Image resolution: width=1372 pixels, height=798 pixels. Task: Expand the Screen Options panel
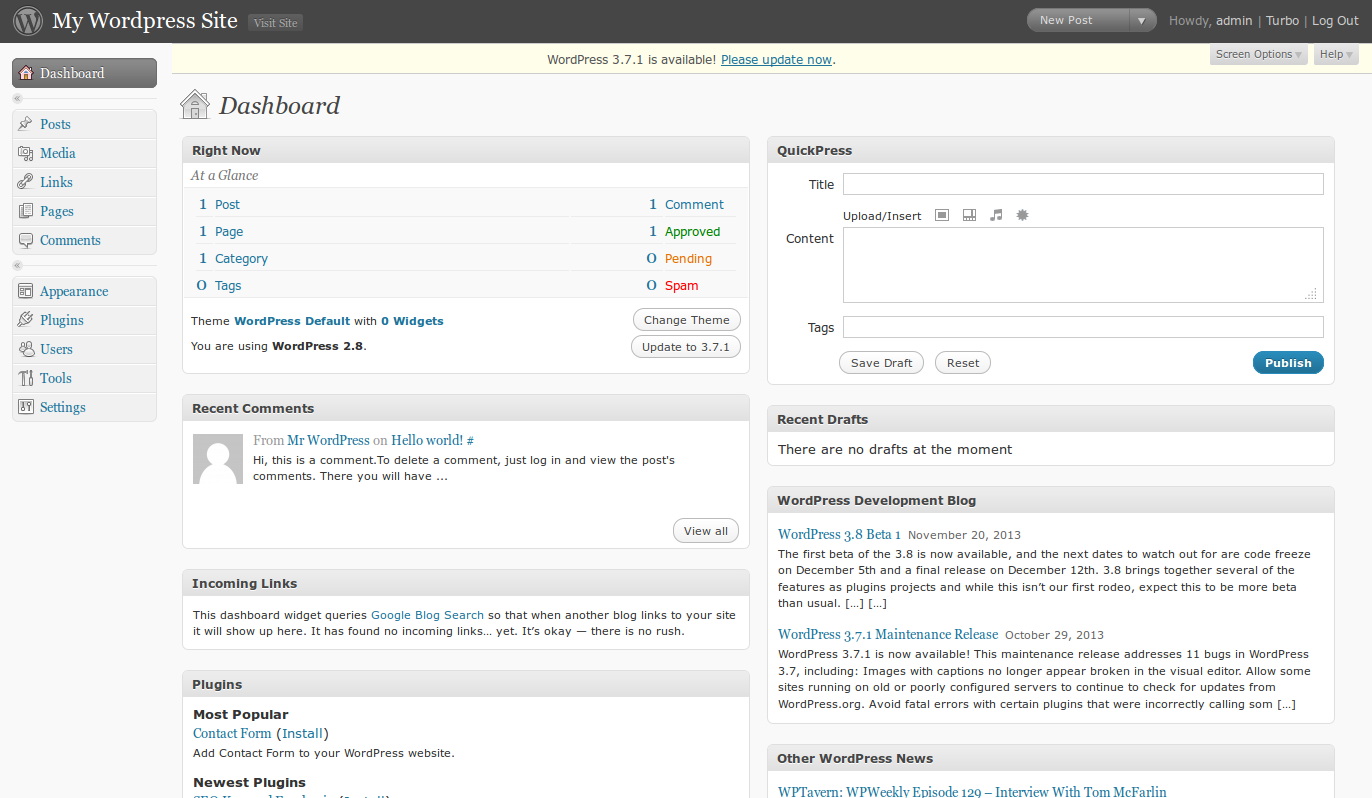(x=1259, y=55)
